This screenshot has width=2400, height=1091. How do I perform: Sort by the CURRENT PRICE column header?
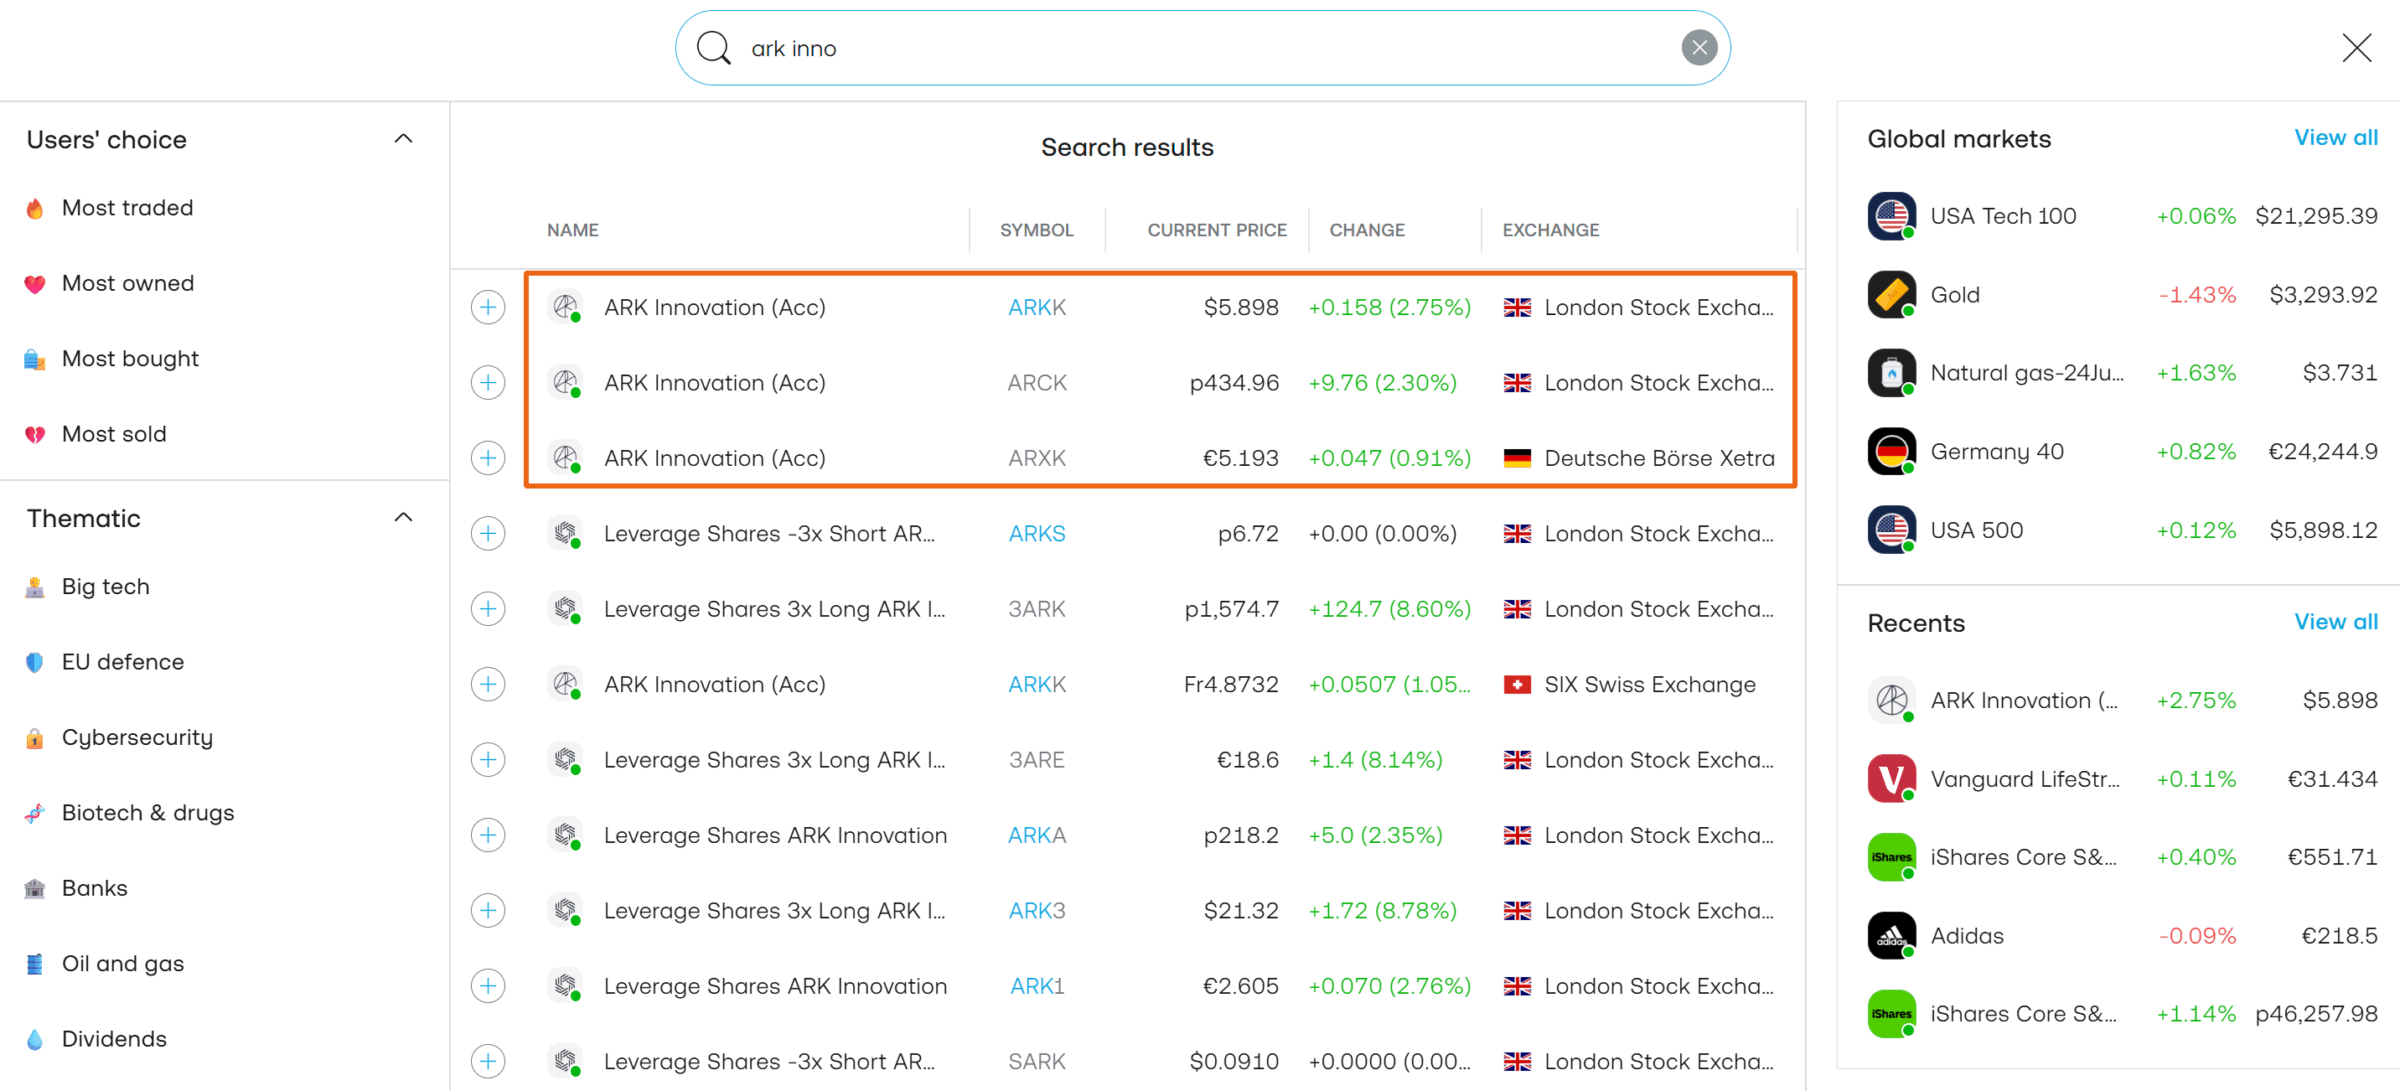click(x=1217, y=230)
